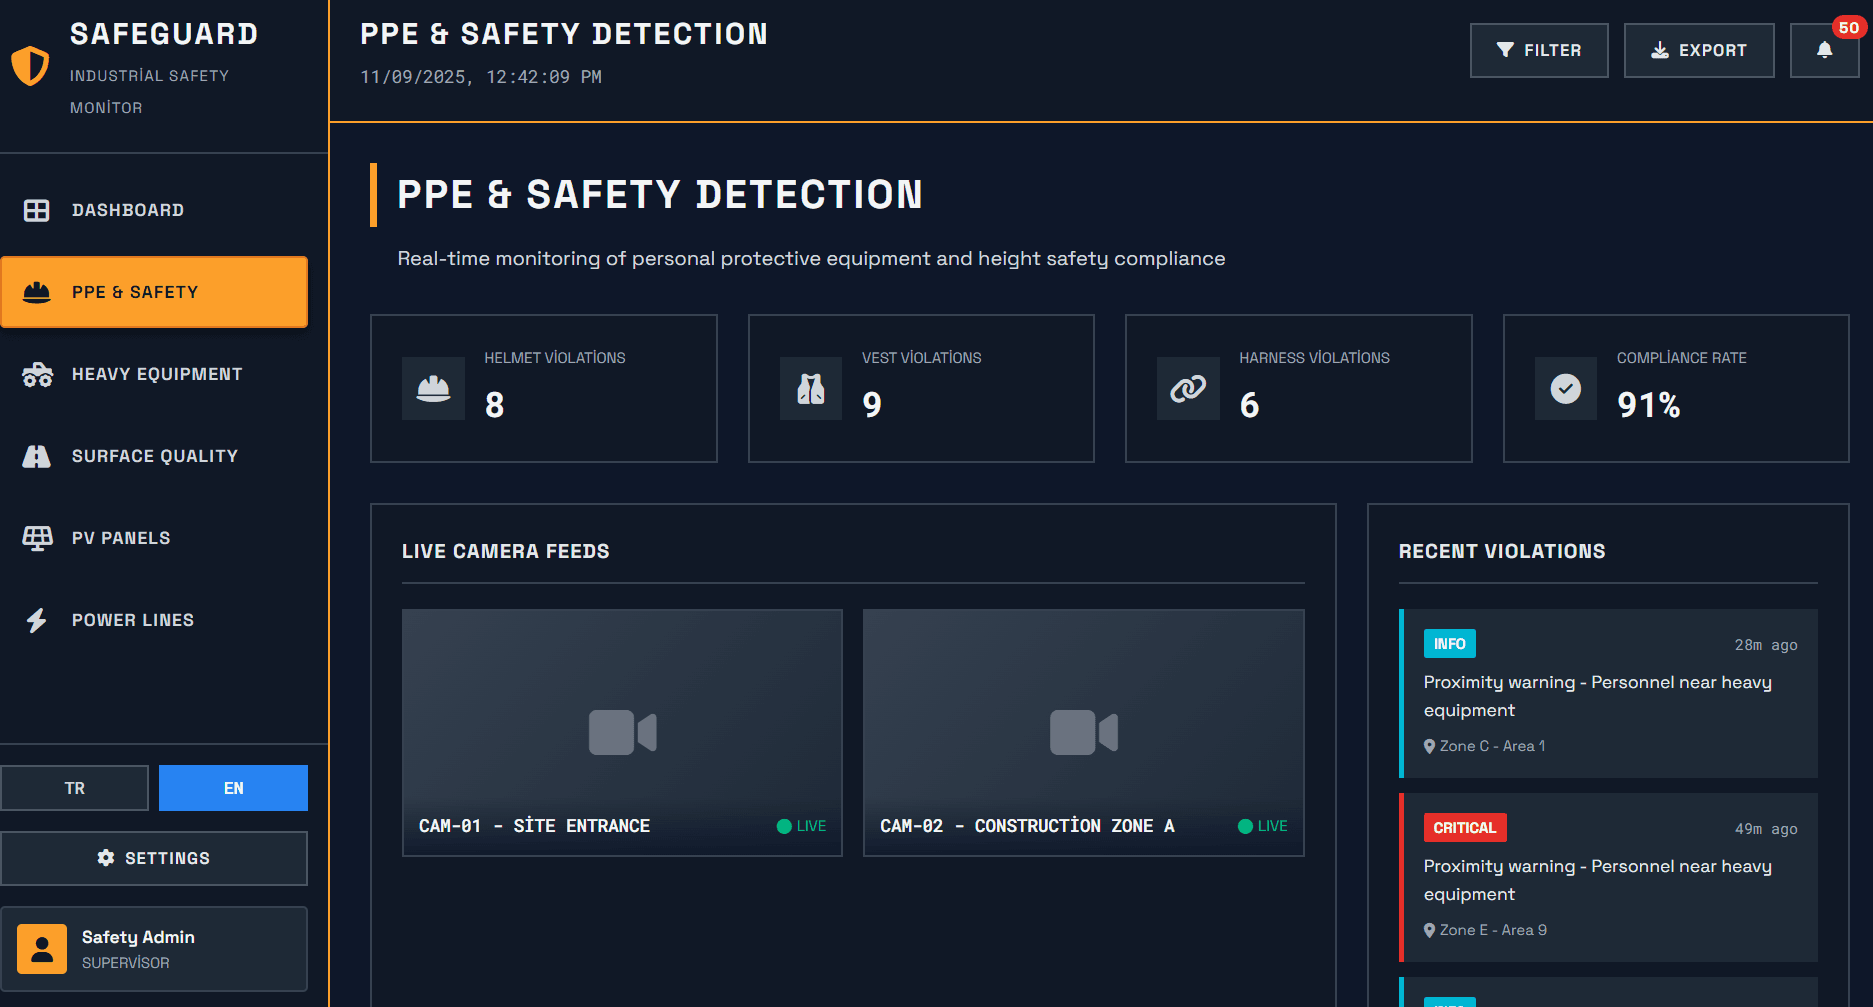The width and height of the screenshot is (1873, 1007).
Task: Switch language to TR
Action: (75, 788)
